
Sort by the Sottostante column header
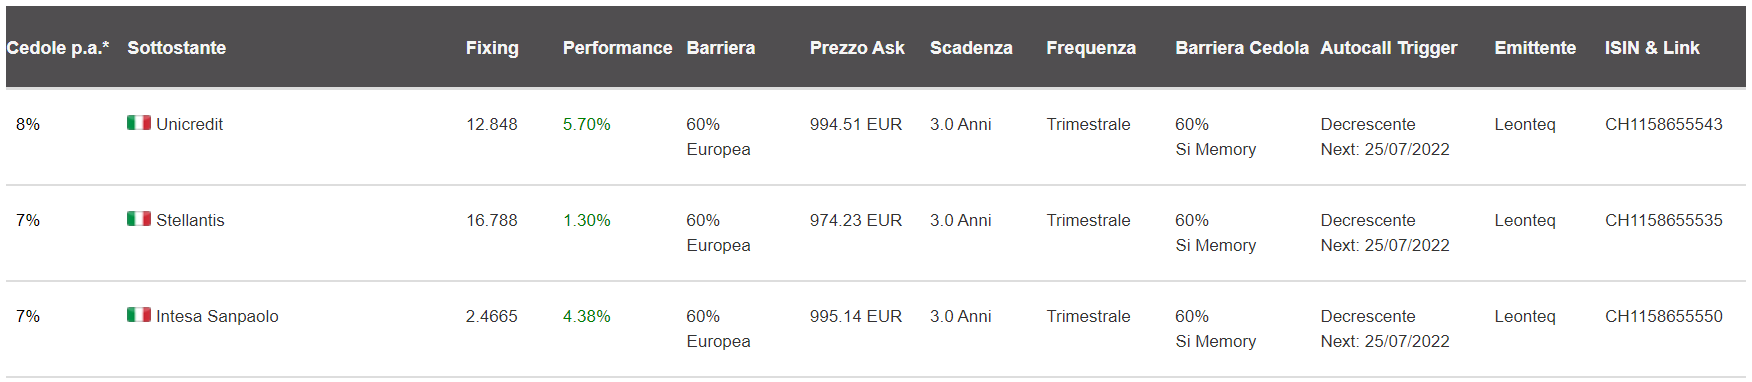tap(177, 48)
